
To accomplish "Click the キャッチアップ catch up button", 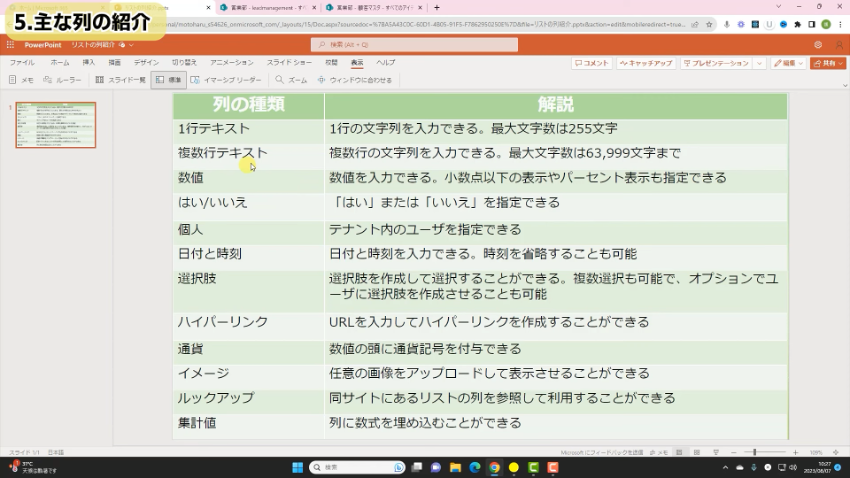I will (646, 63).
